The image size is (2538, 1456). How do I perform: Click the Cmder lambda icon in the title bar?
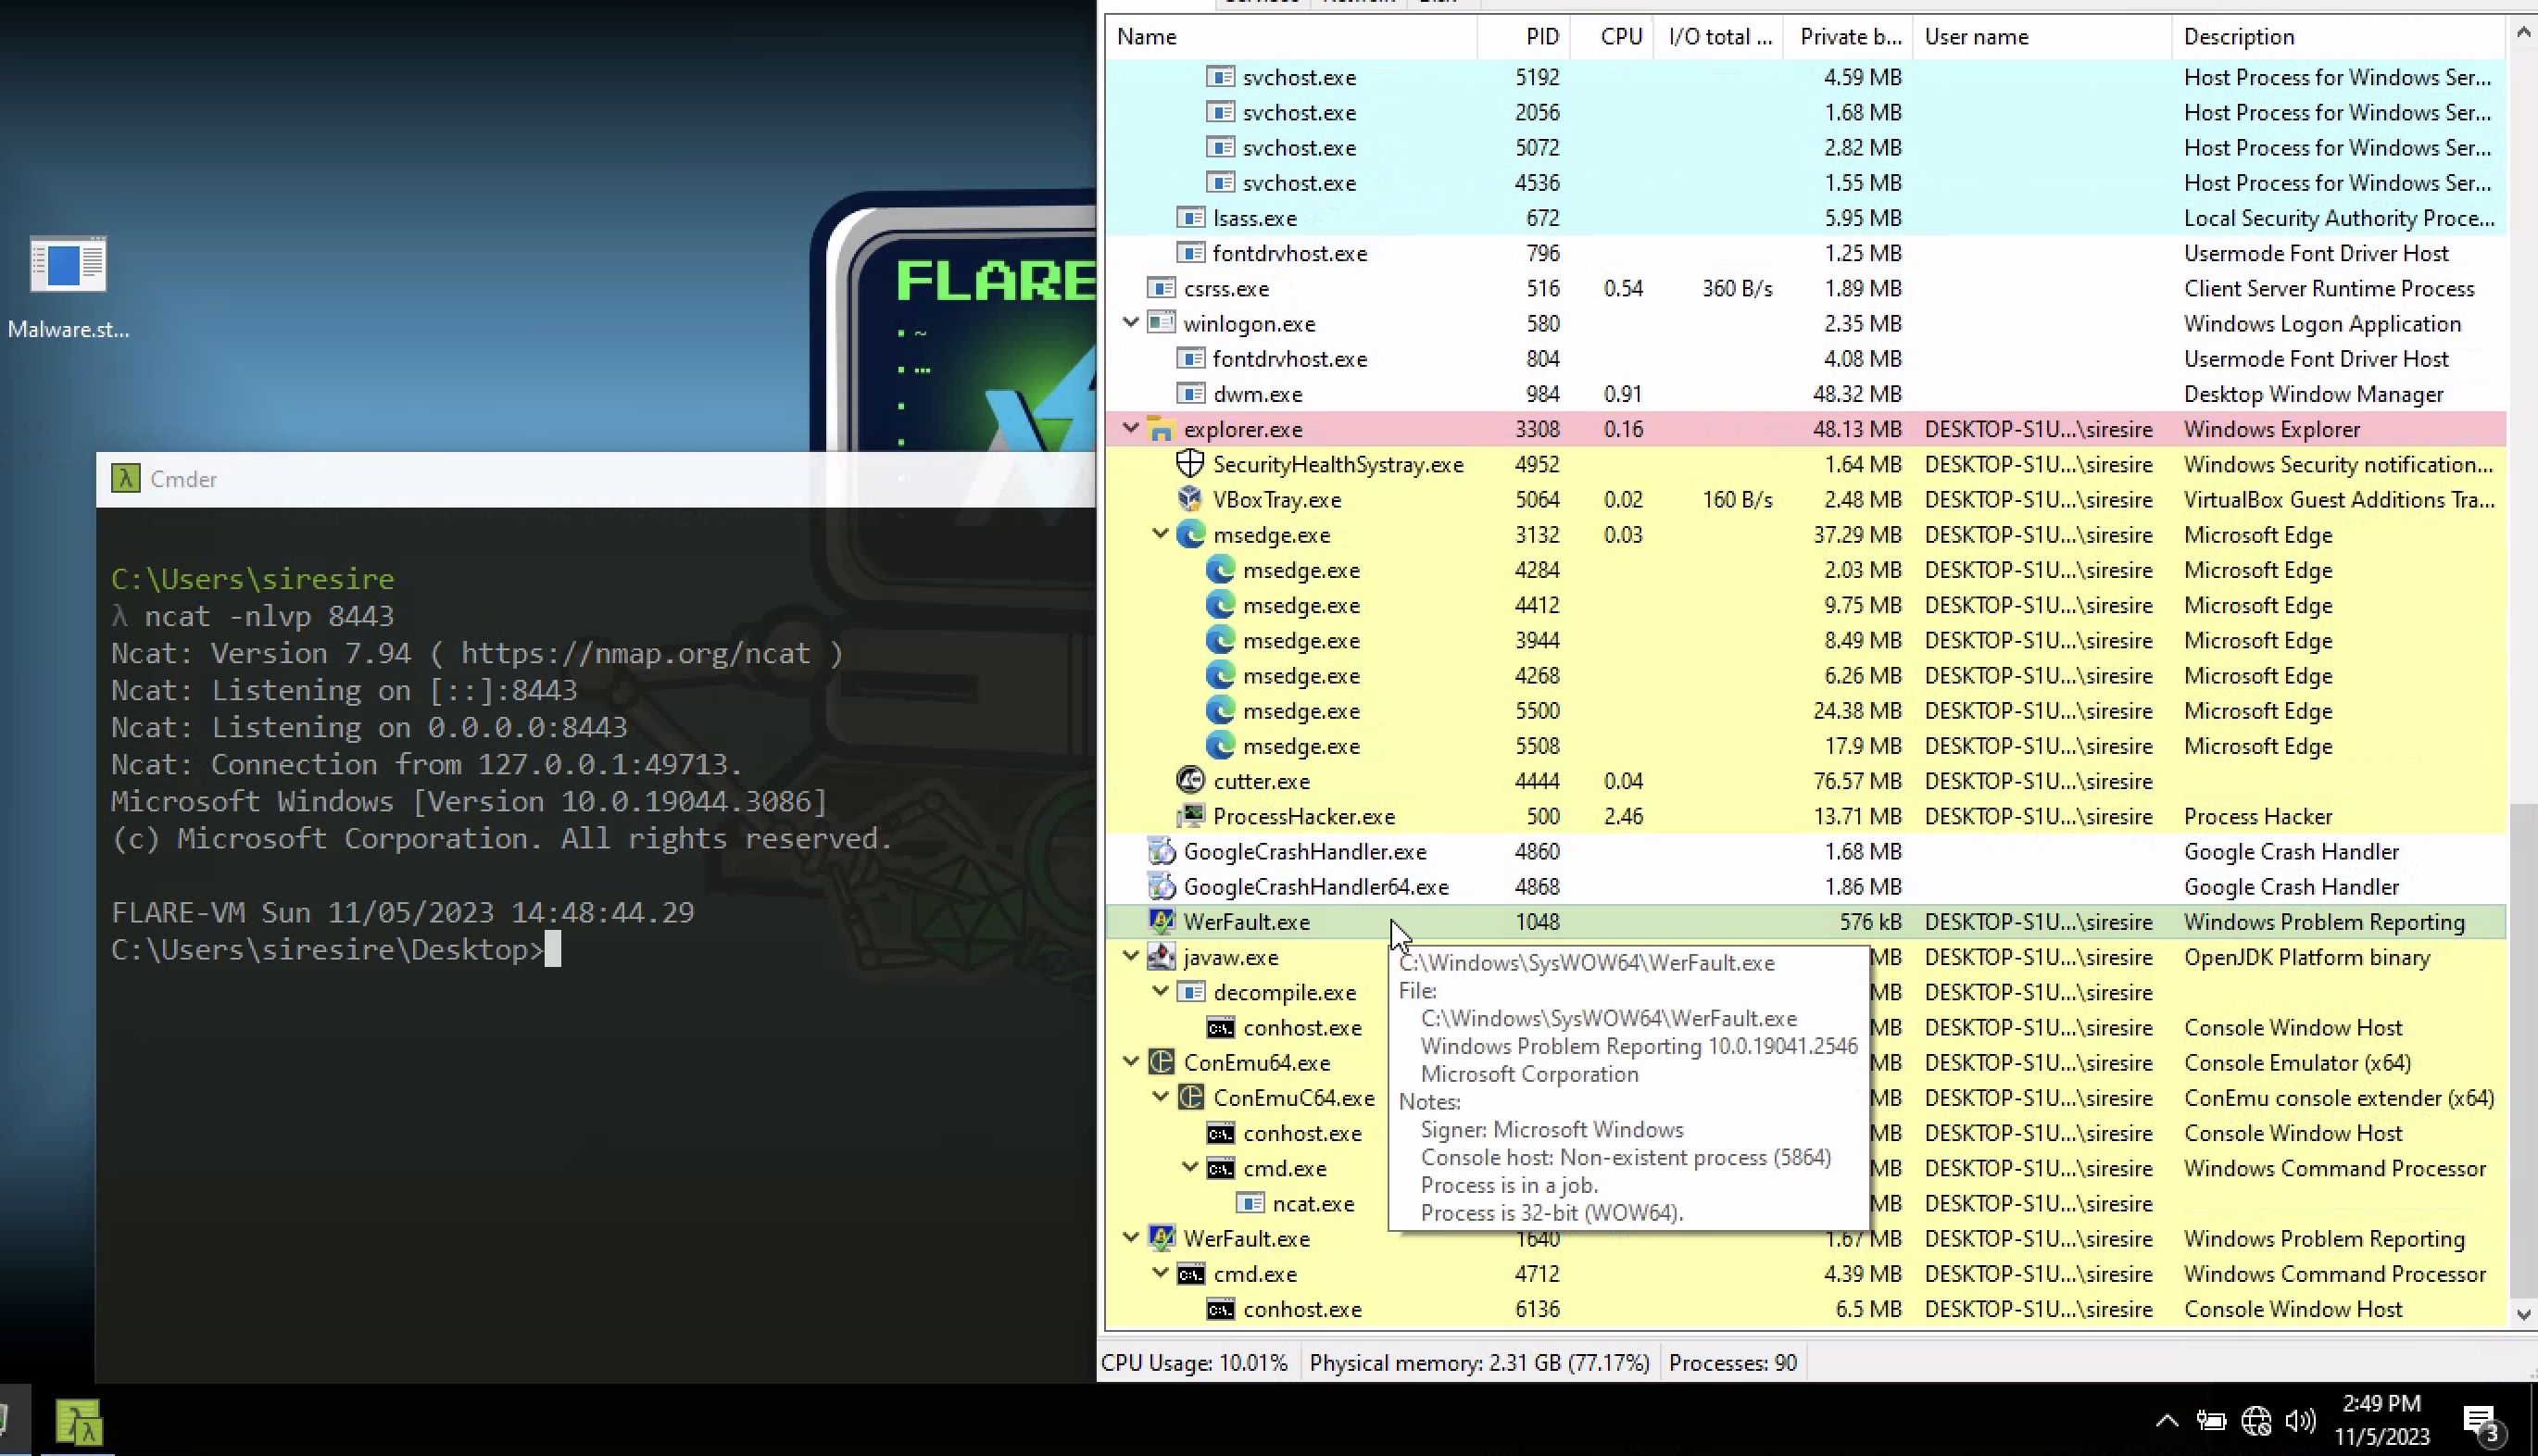point(125,479)
